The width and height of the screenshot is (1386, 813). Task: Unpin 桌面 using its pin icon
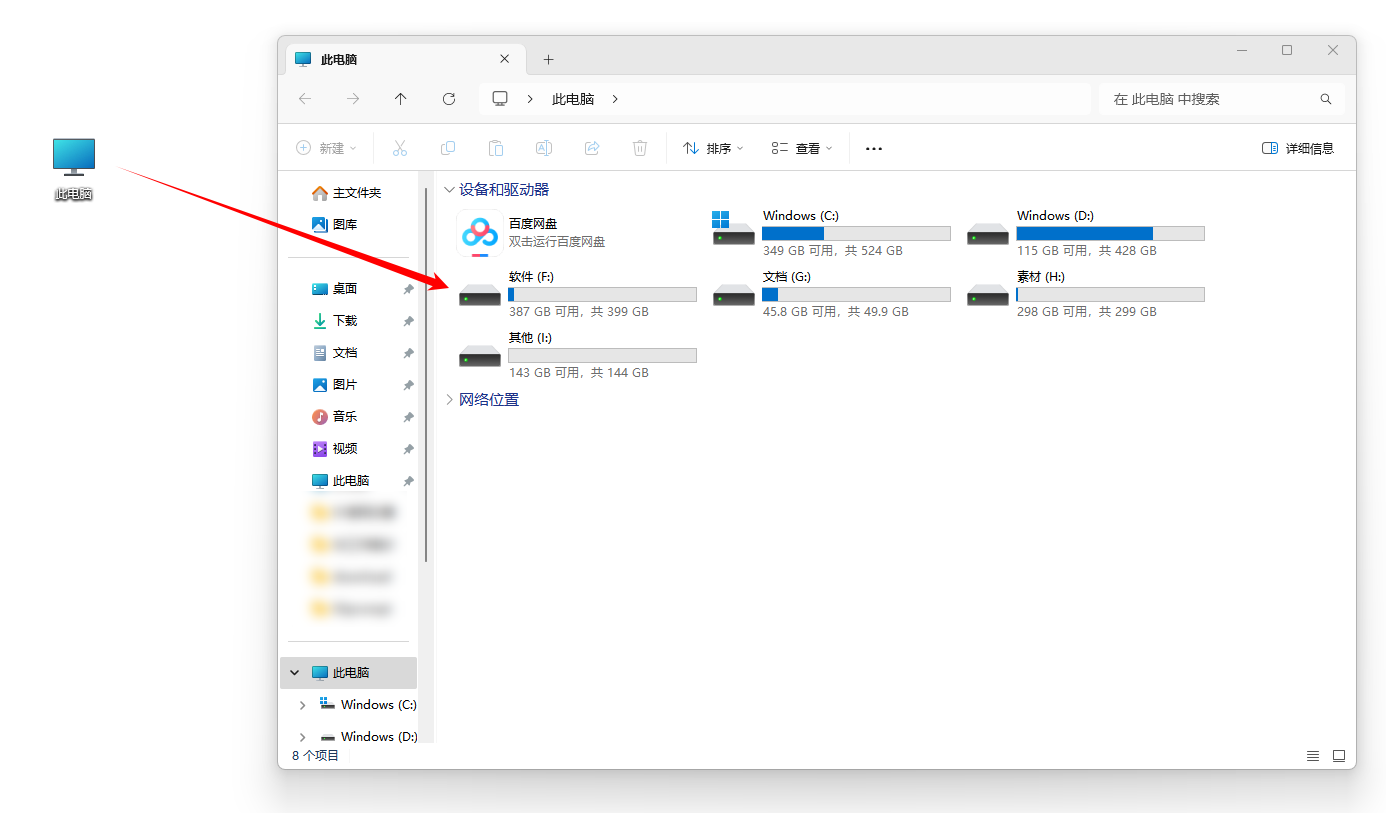point(408,289)
